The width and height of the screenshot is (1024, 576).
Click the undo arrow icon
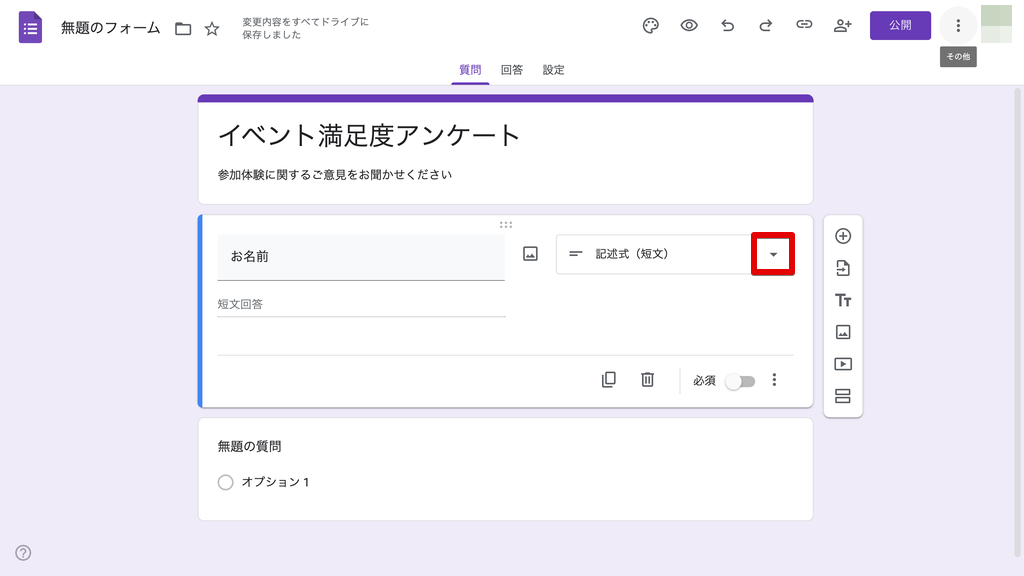pos(727,26)
